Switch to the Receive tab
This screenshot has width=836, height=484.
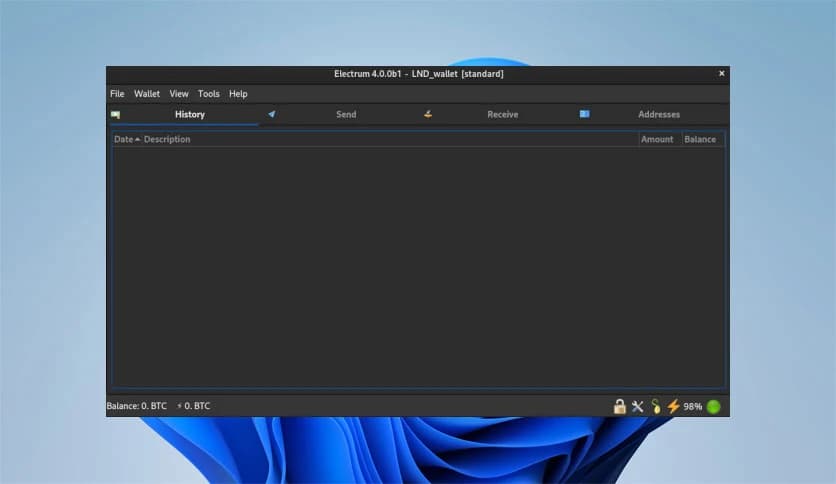496,115
